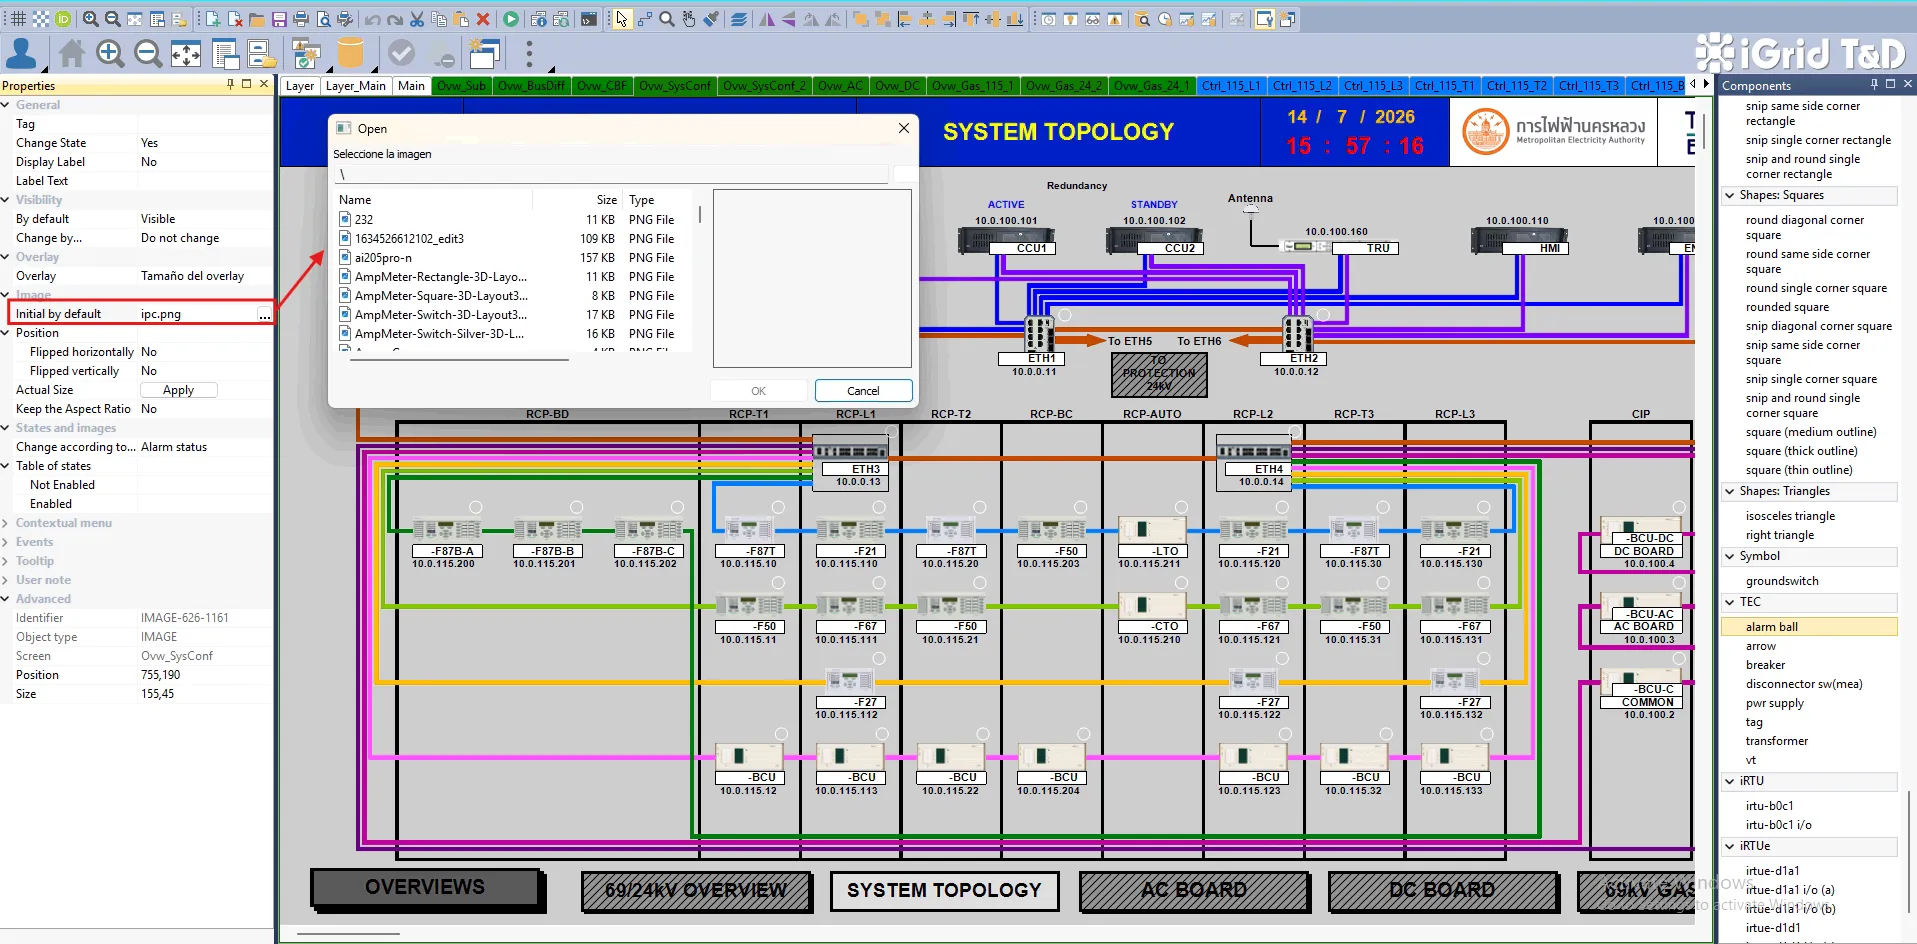Click the align left edges icon
This screenshot has width=1917, height=944.
tap(905, 19)
